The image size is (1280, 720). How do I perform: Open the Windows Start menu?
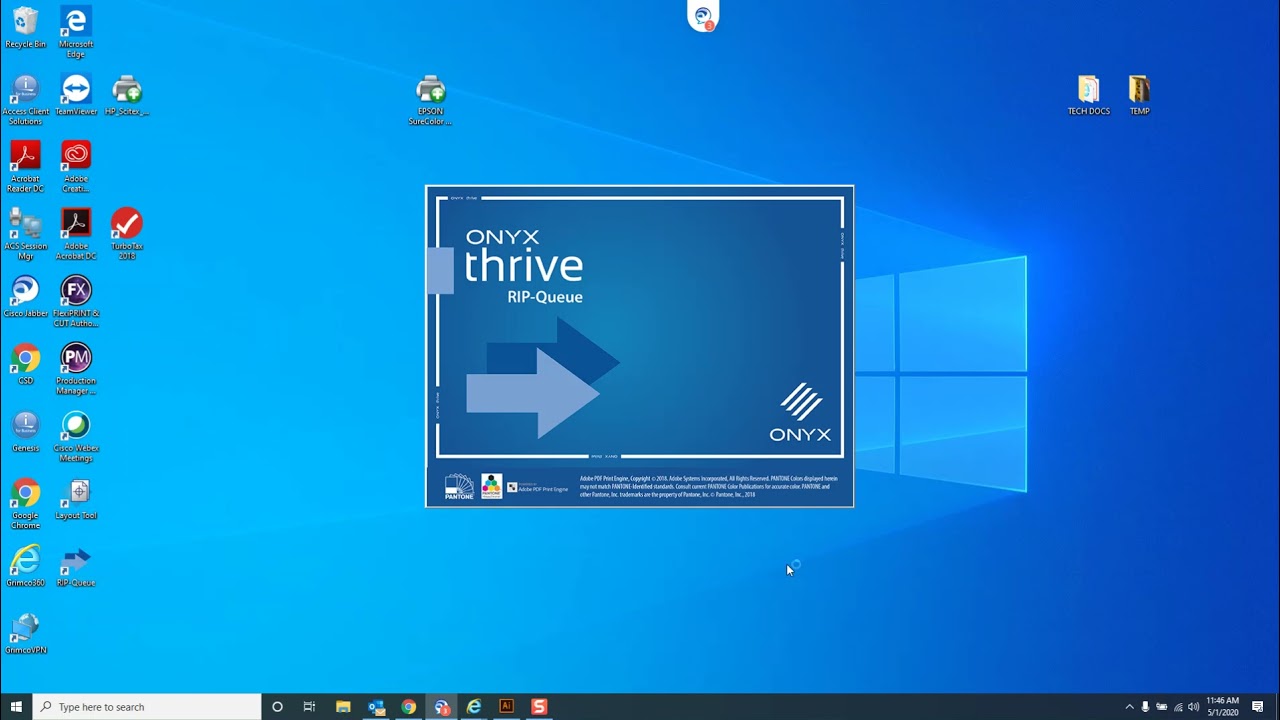(16, 707)
